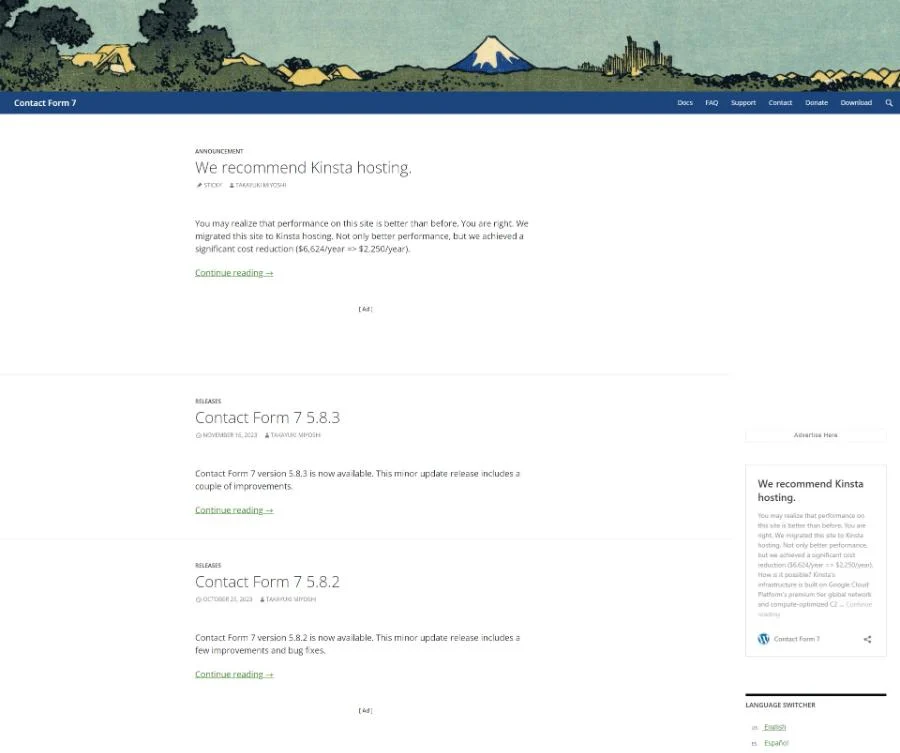
Task: Click the Mount Fuji header banner image
Action: coord(450,45)
